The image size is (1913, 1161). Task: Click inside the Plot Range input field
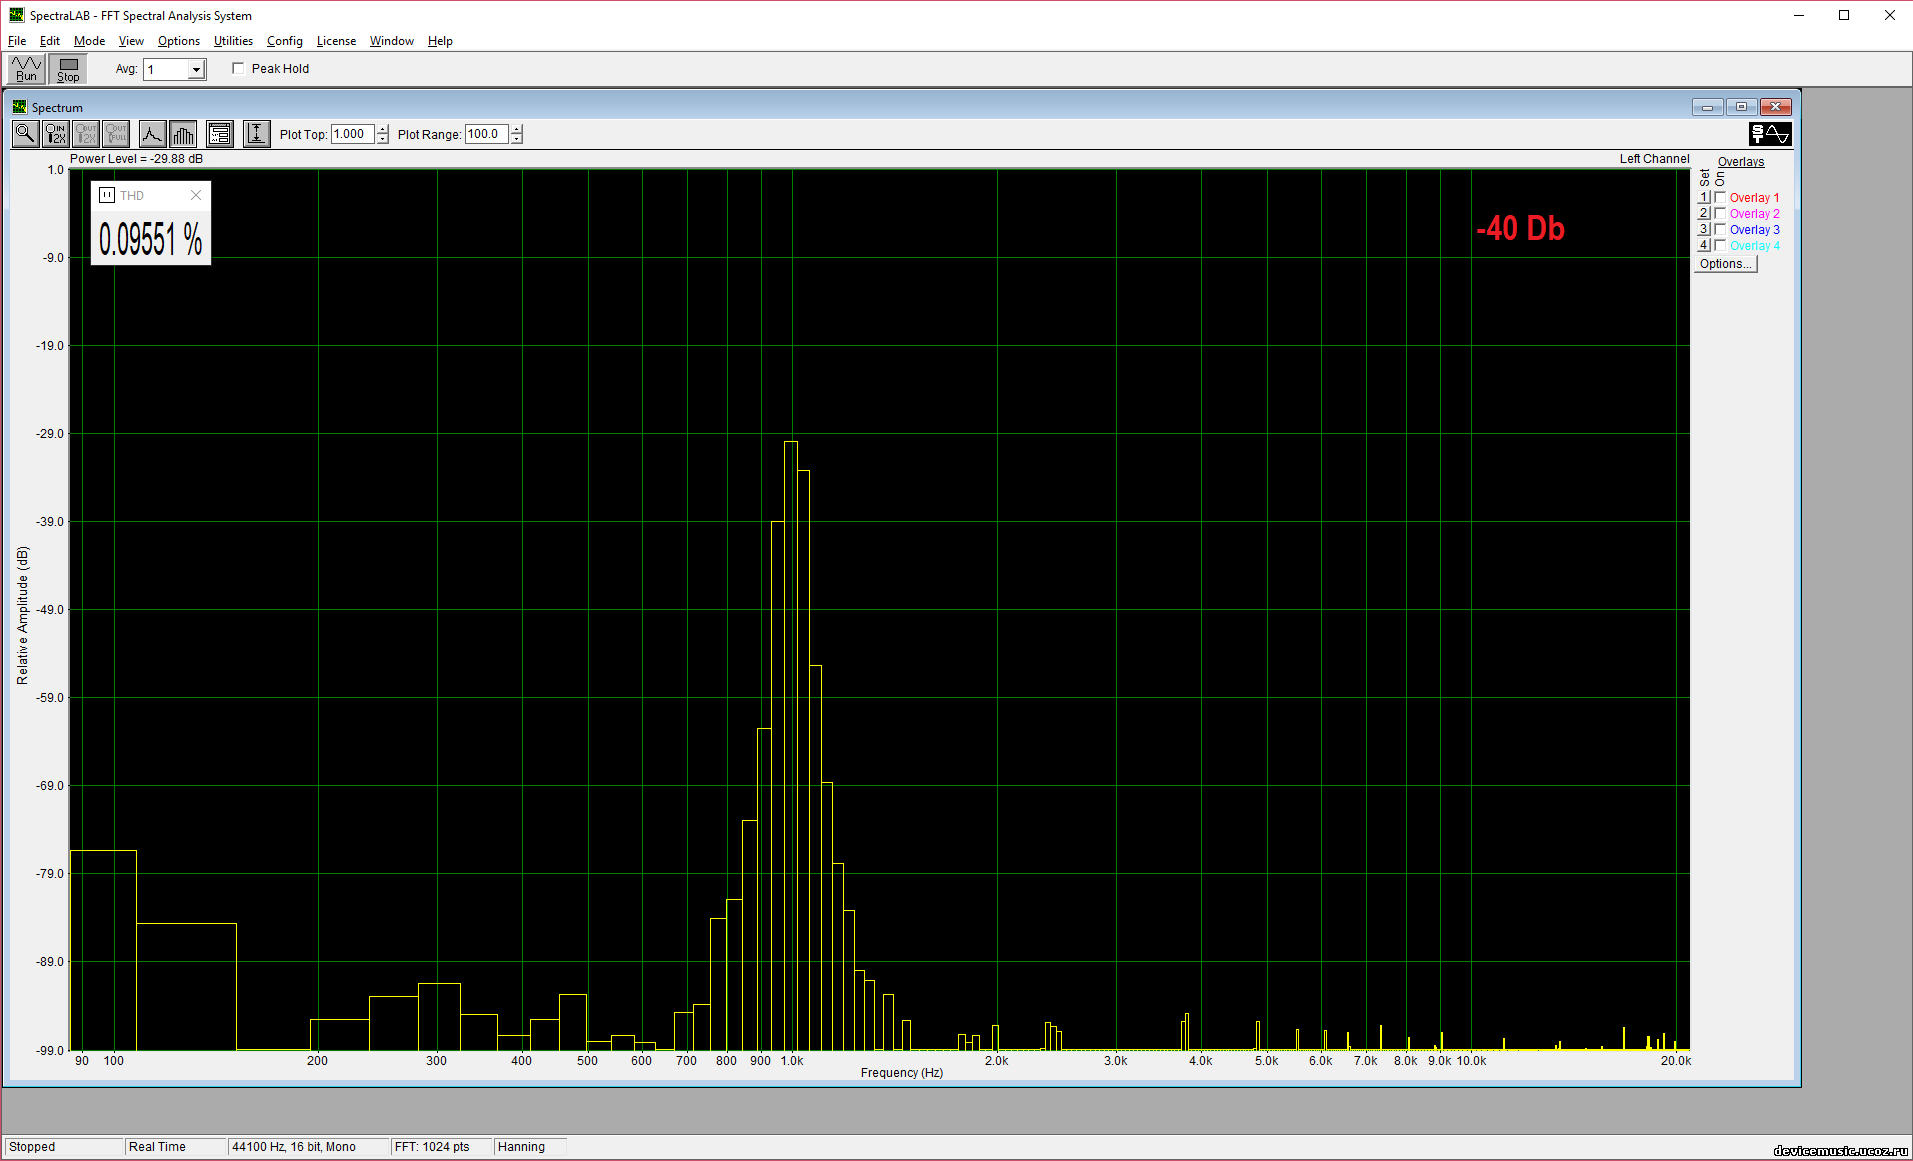(486, 134)
